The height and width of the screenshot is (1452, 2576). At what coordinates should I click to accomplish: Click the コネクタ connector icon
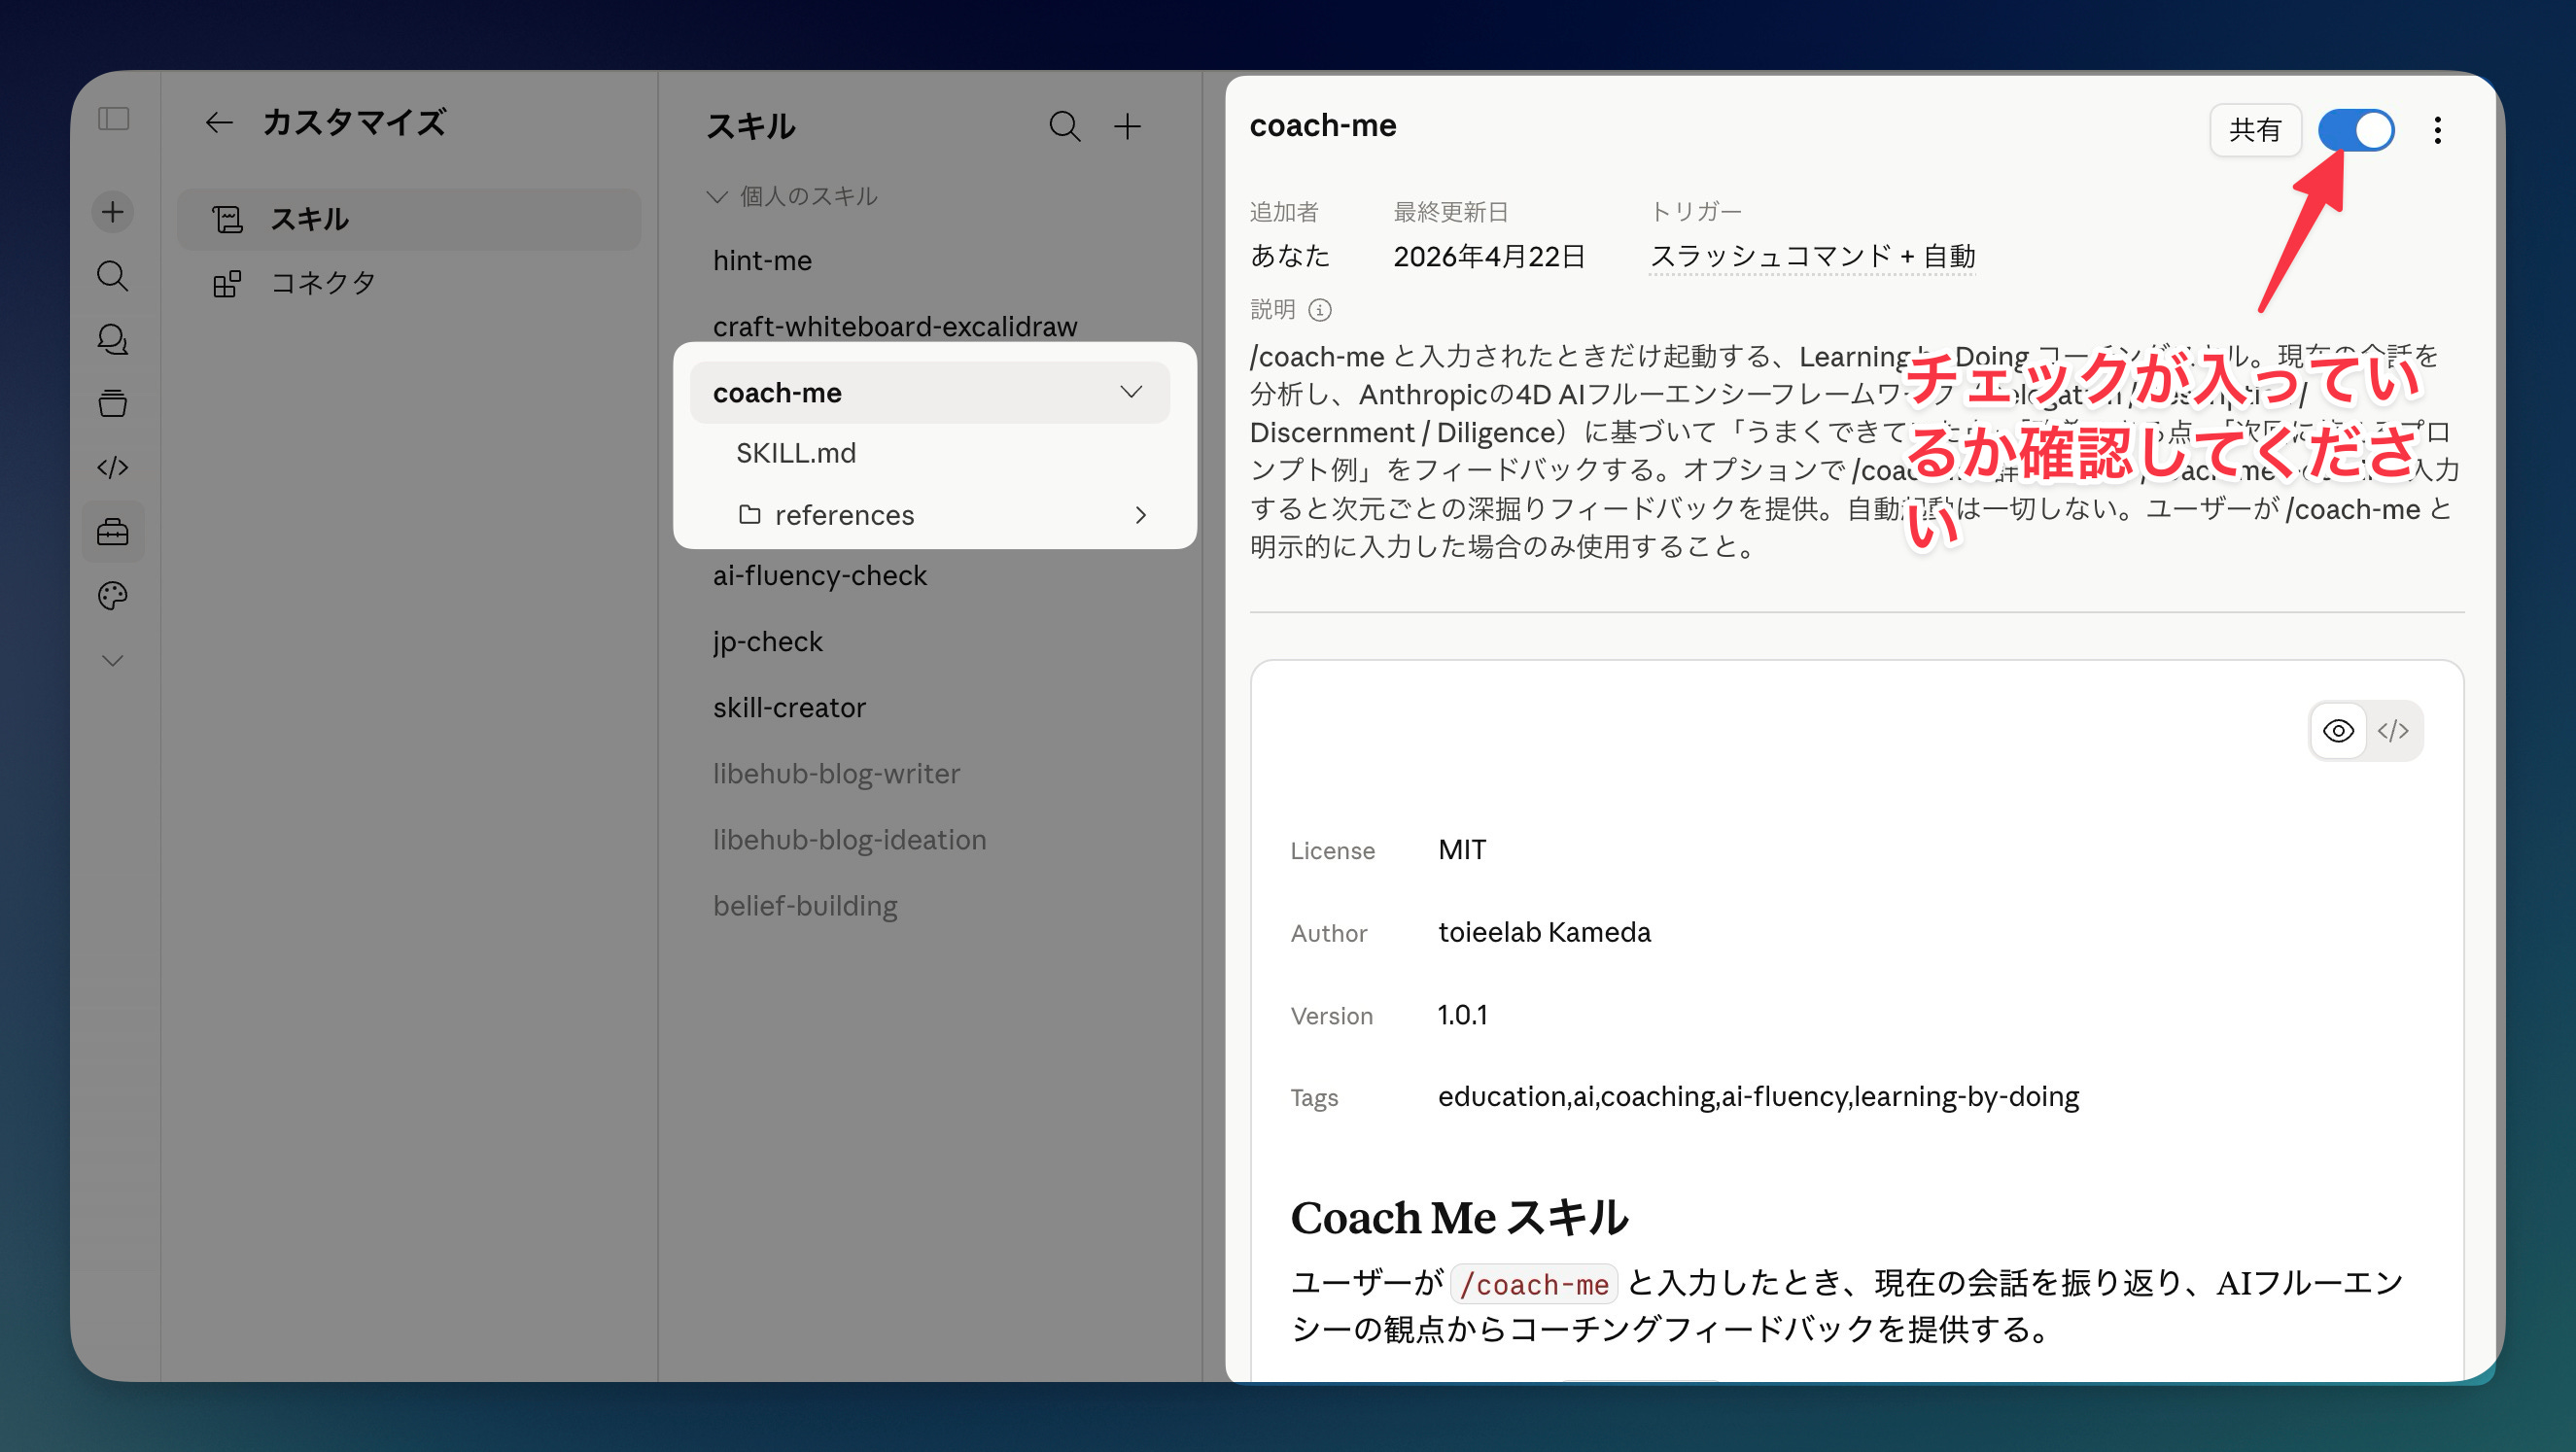227,283
